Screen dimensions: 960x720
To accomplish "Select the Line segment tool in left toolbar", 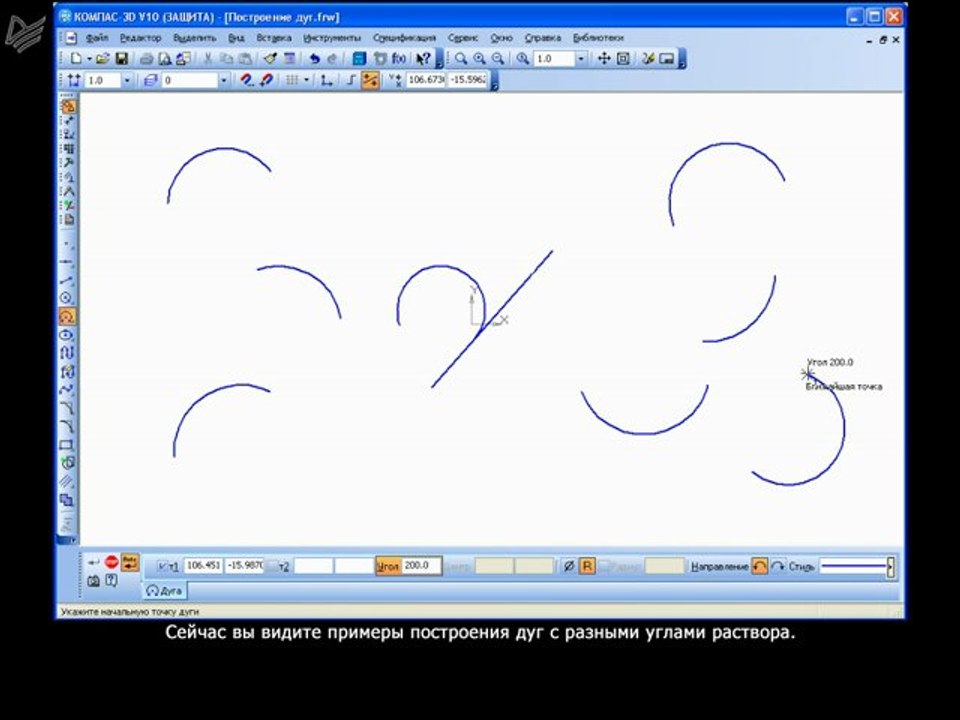I will coord(67,280).
